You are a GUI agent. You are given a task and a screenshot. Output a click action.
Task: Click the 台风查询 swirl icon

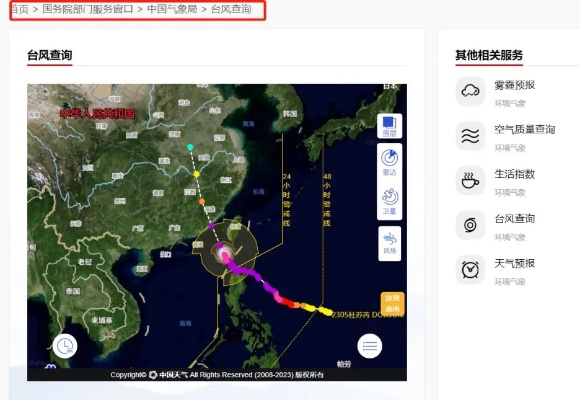tap(470, 225)
